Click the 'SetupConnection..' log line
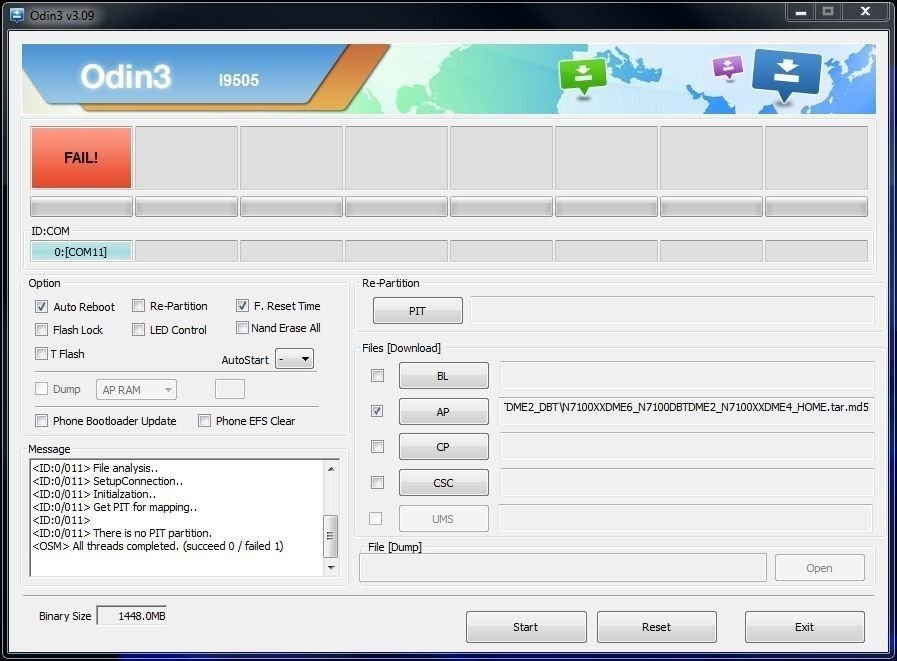897x661 pixels. coord(108,481)
